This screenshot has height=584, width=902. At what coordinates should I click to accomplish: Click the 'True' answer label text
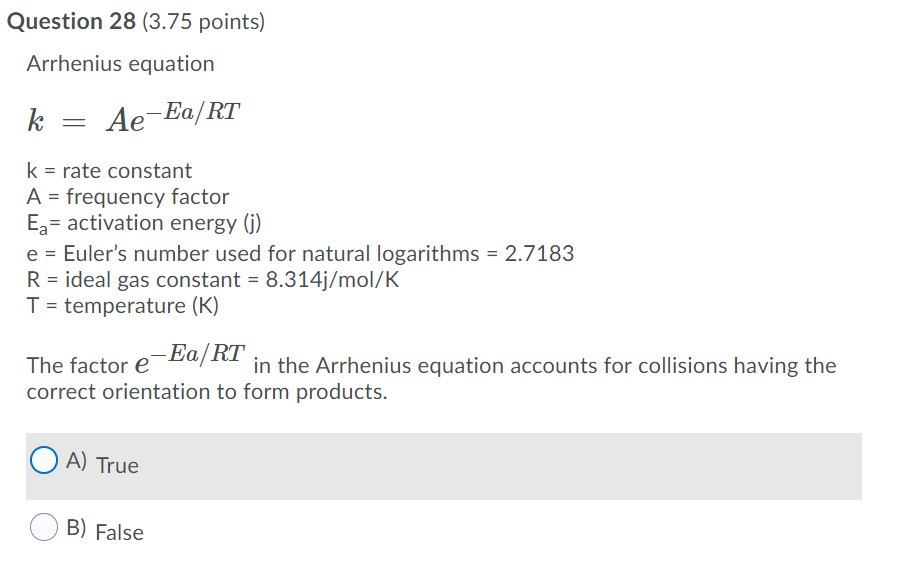coord(119,465)
